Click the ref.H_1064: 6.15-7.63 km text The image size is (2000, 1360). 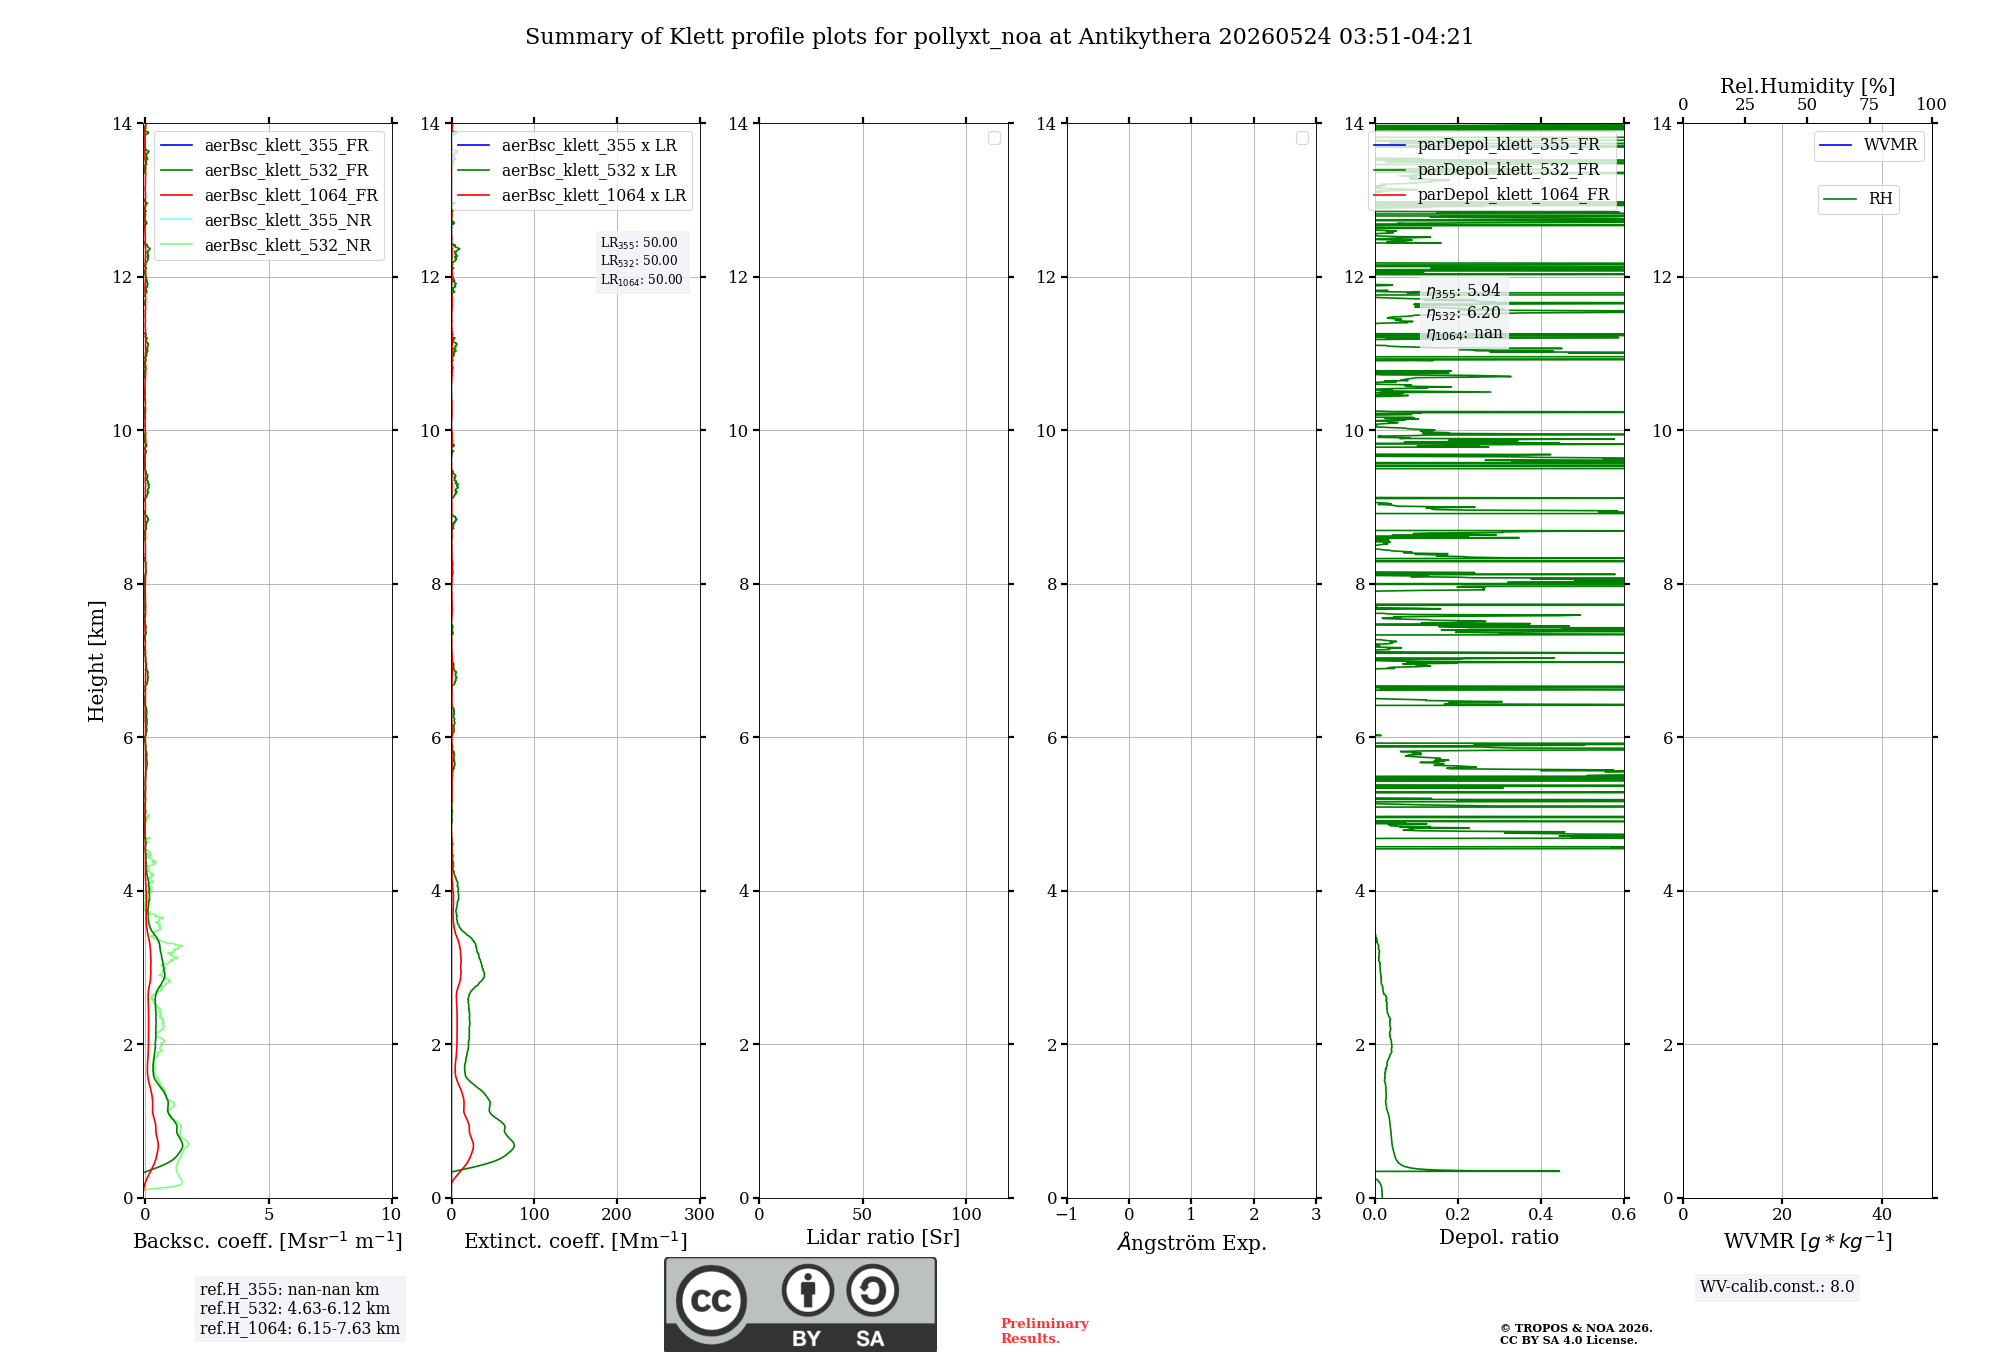tap(300, 1329)
